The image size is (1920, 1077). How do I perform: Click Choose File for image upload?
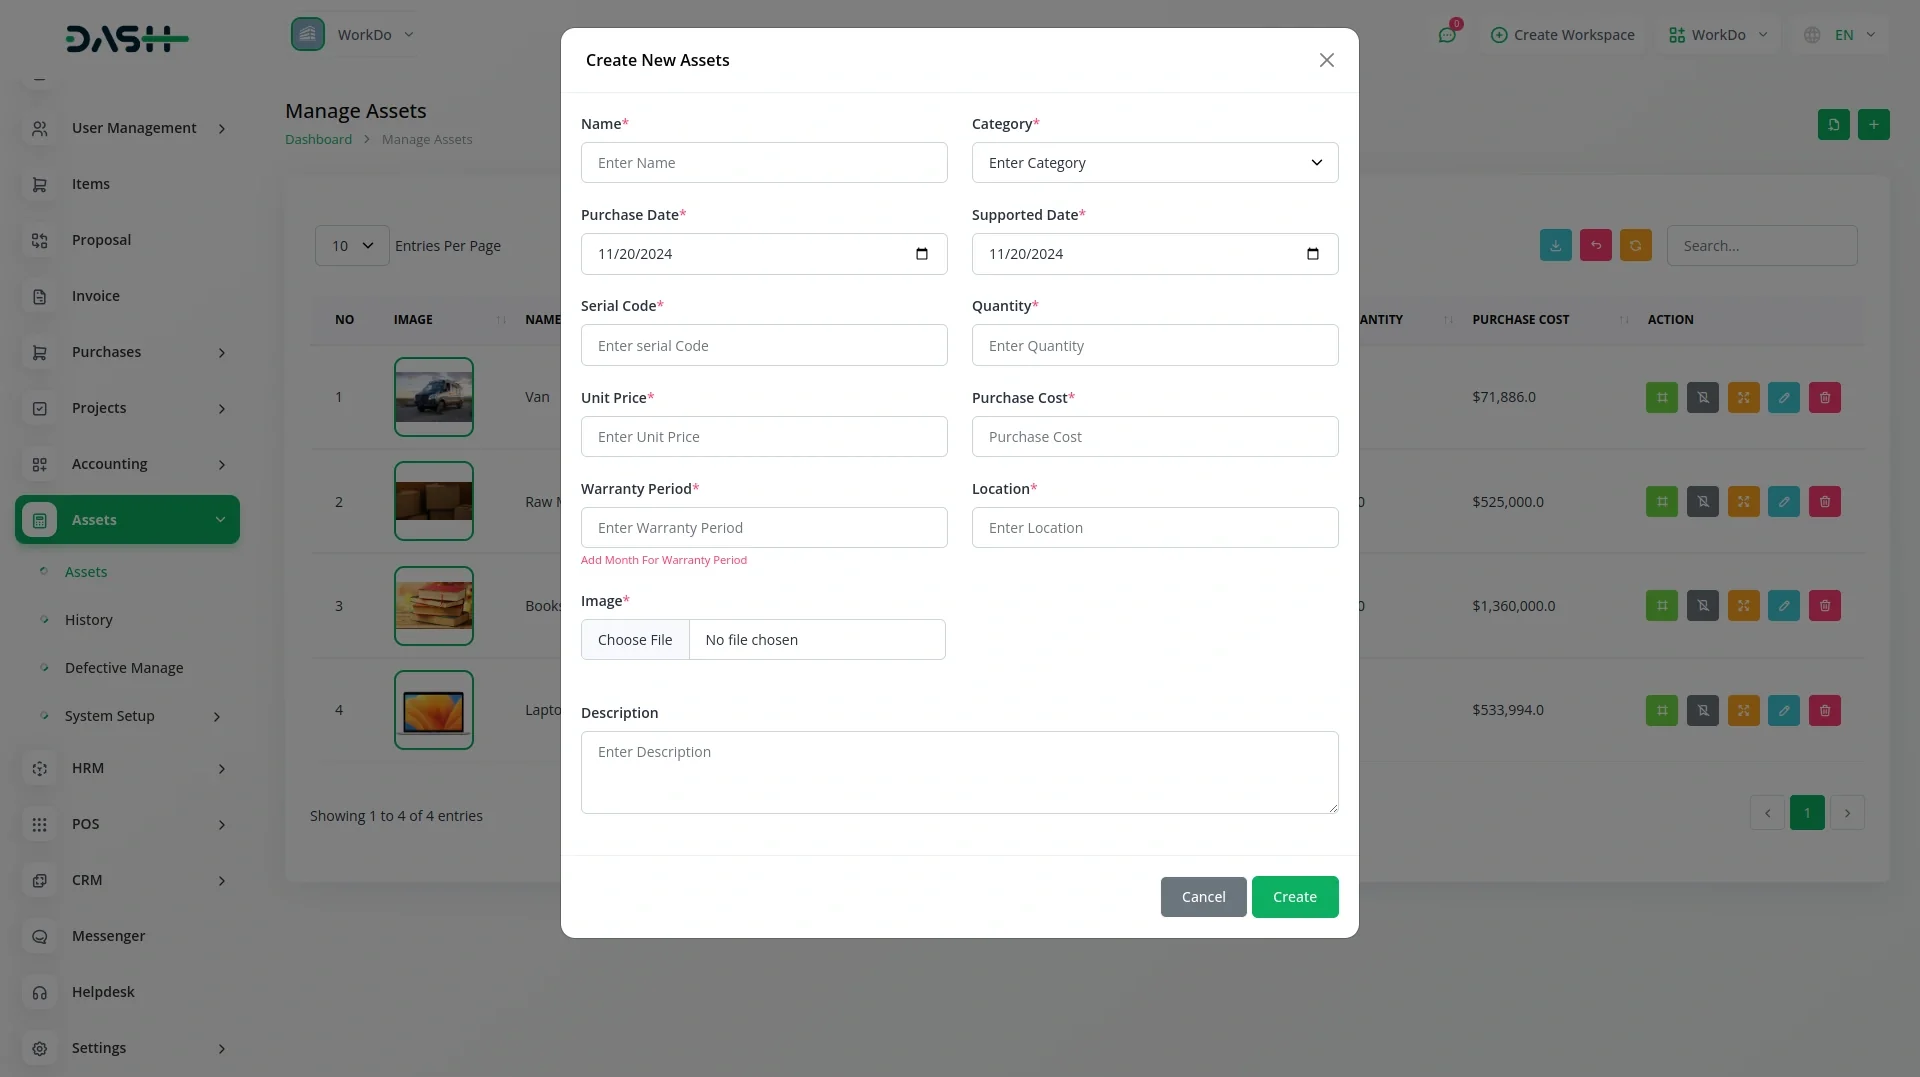click(635, 640)
